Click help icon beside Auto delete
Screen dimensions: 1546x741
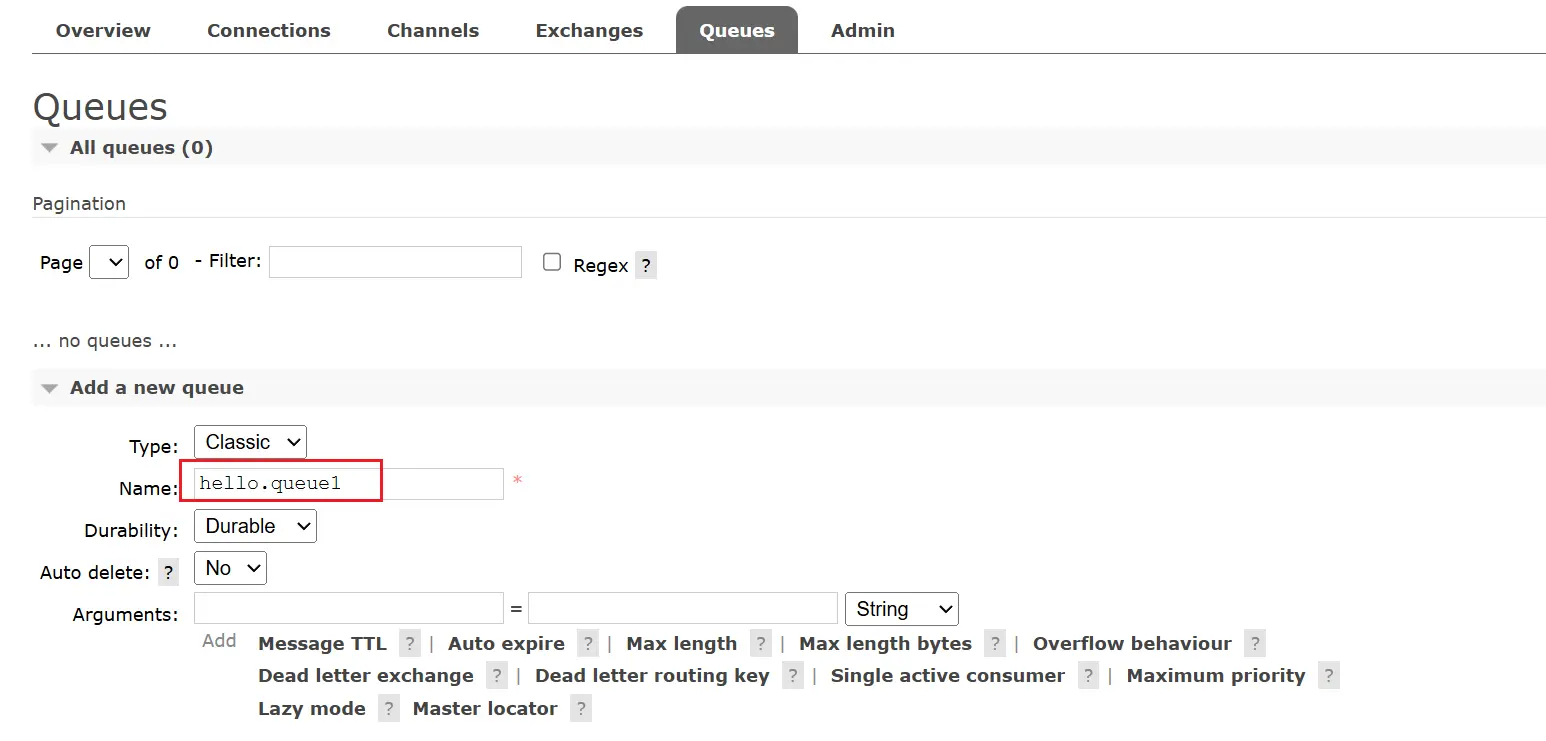(x=169, y=573)
